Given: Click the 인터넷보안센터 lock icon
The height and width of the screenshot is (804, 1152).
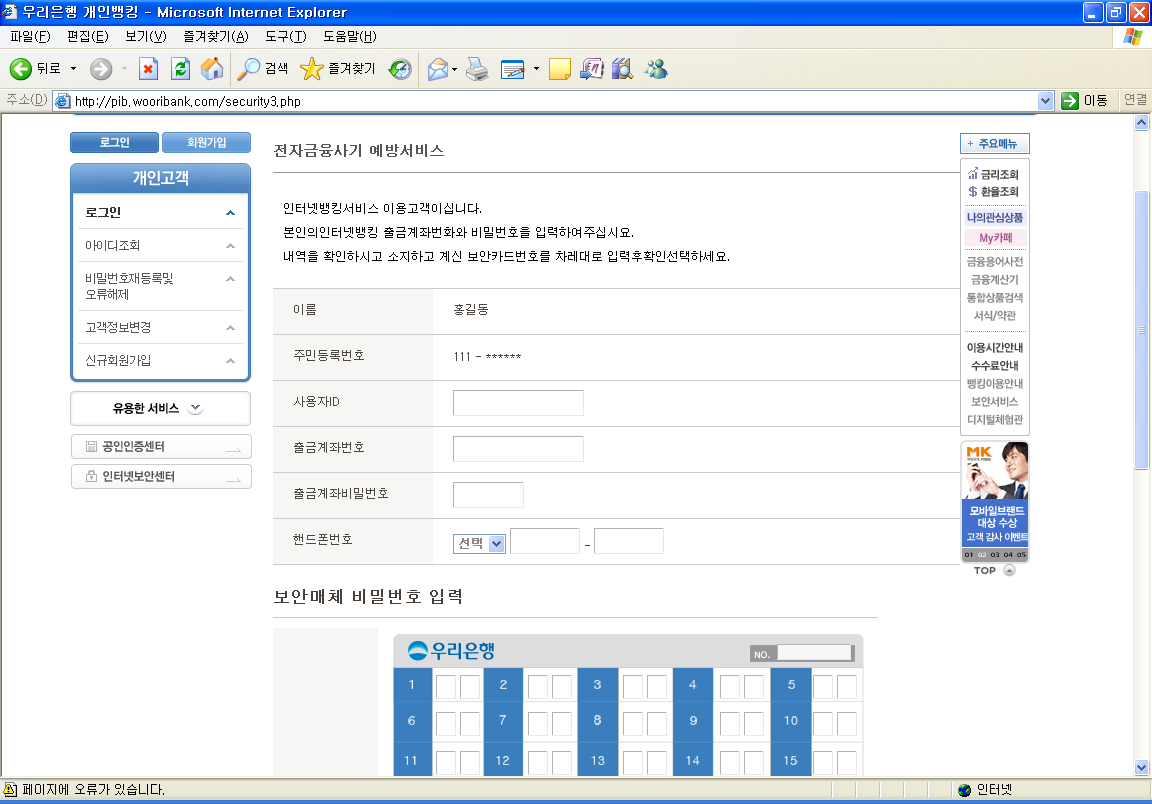Looking at the screenshot, I should pos(91,476).
